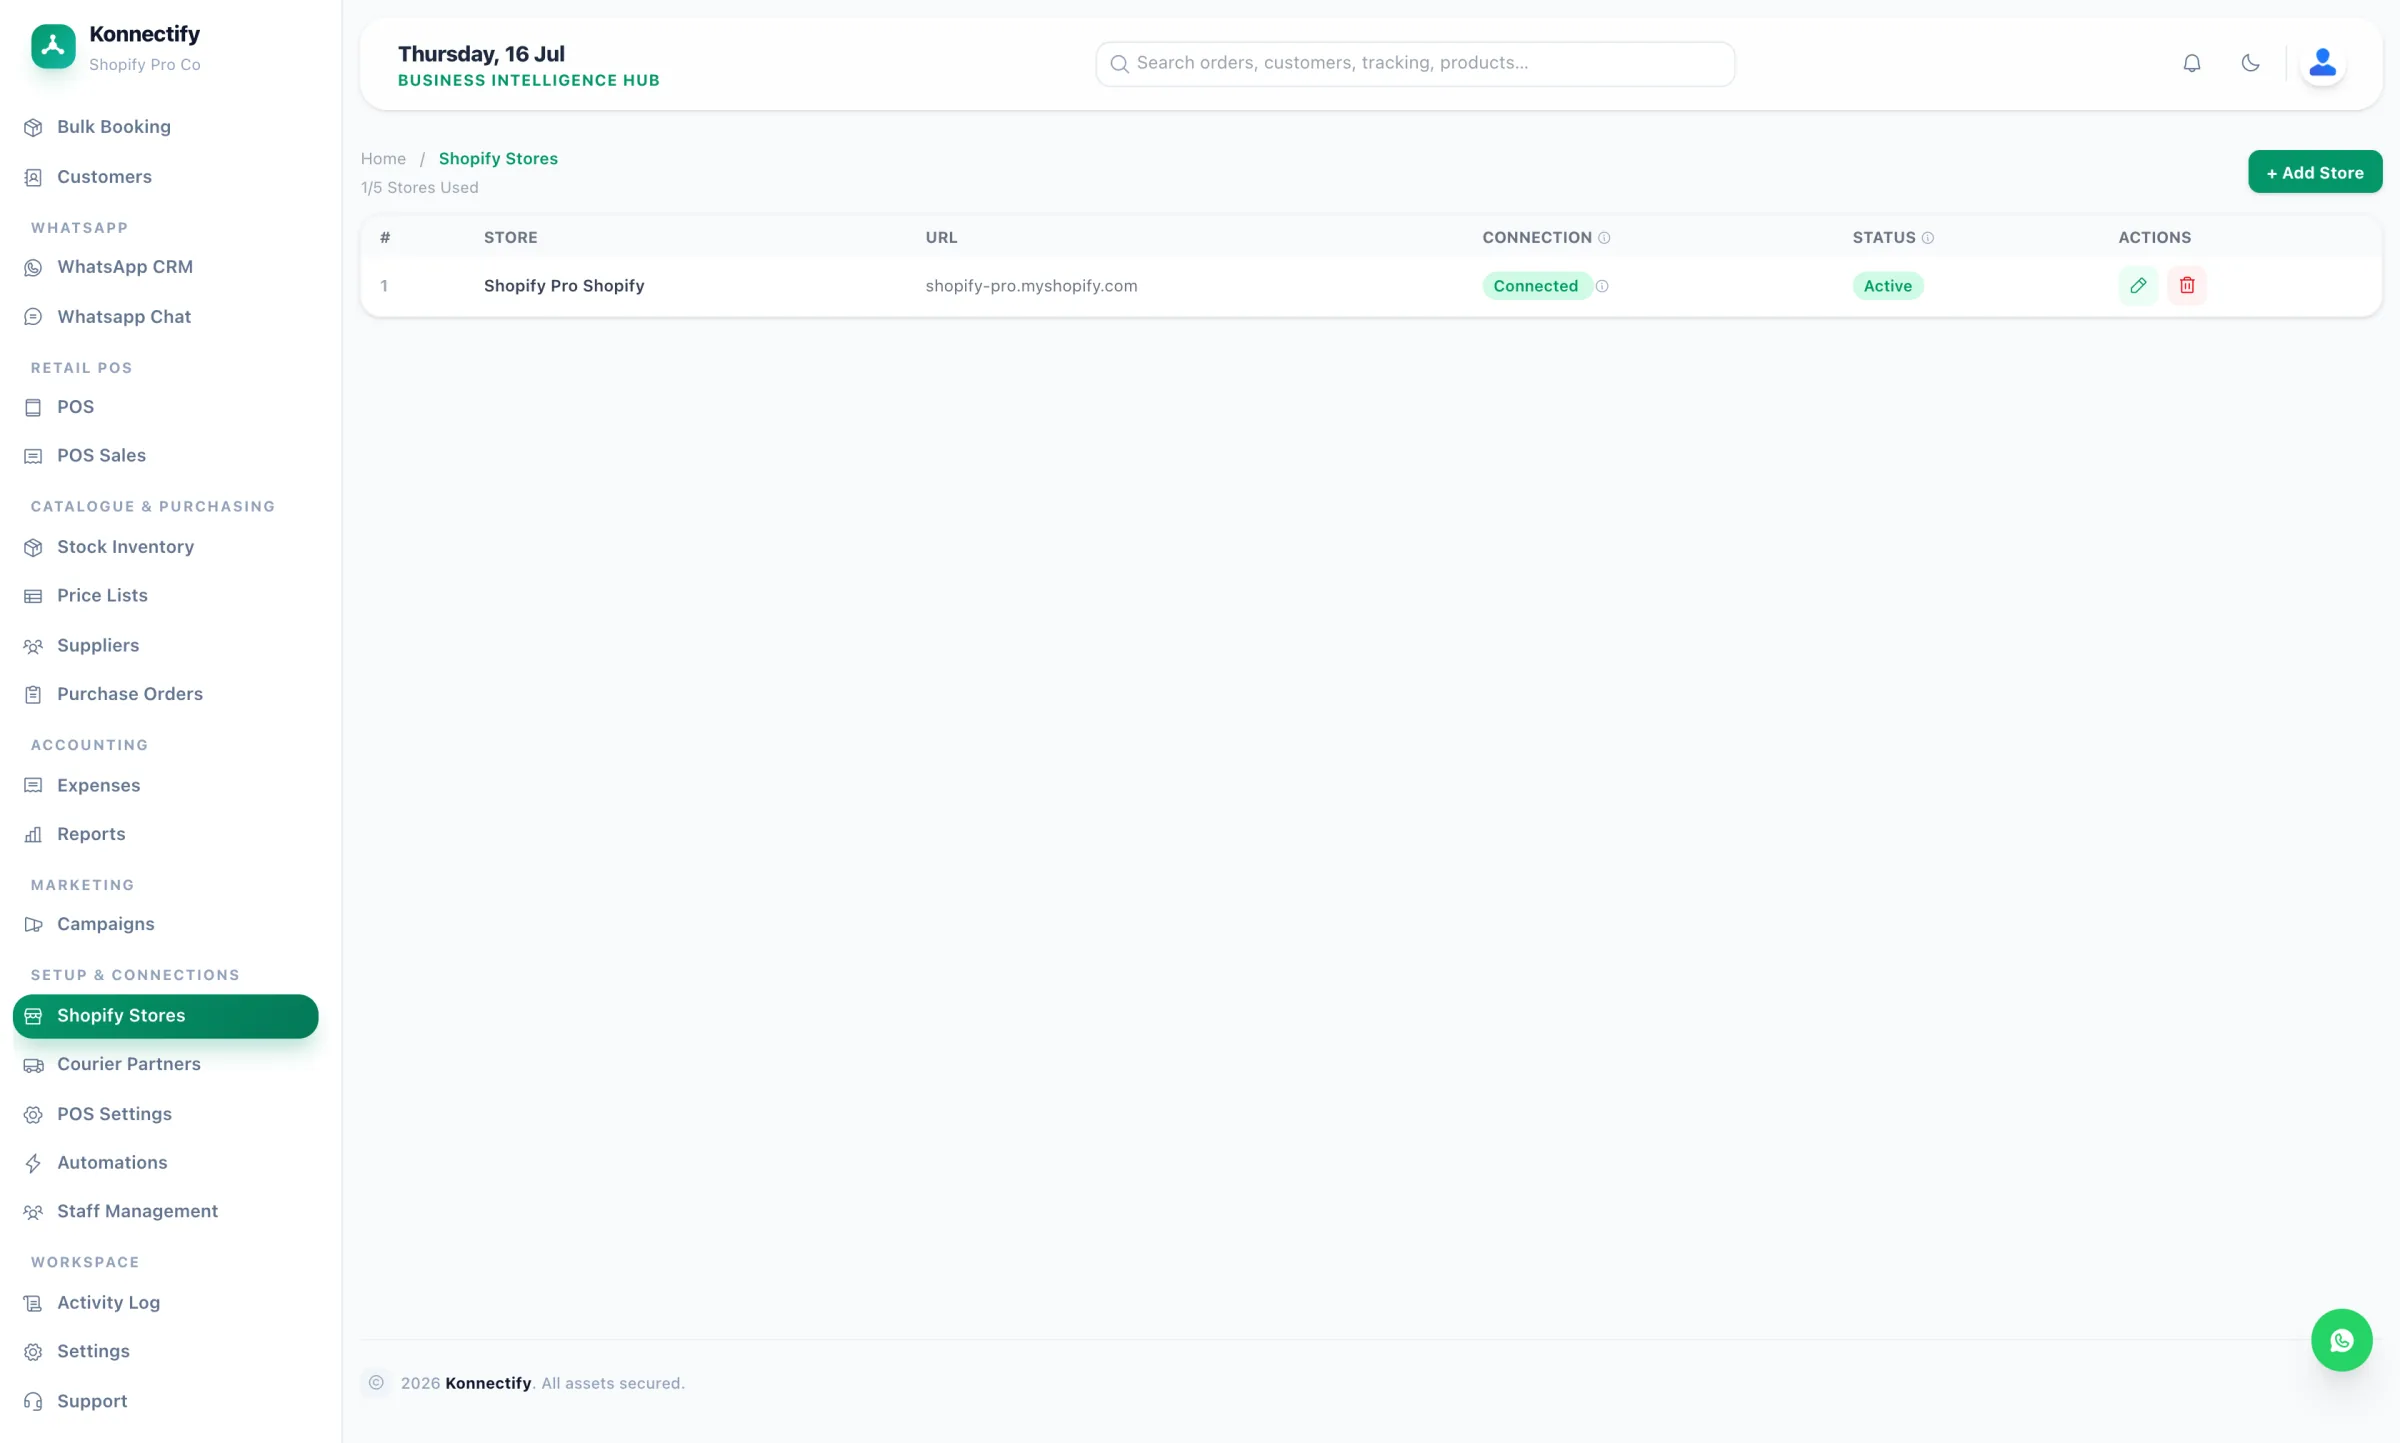Open Expenses under Accounting
This screenshot has width=2400, height=1443.
pos(165,786)
